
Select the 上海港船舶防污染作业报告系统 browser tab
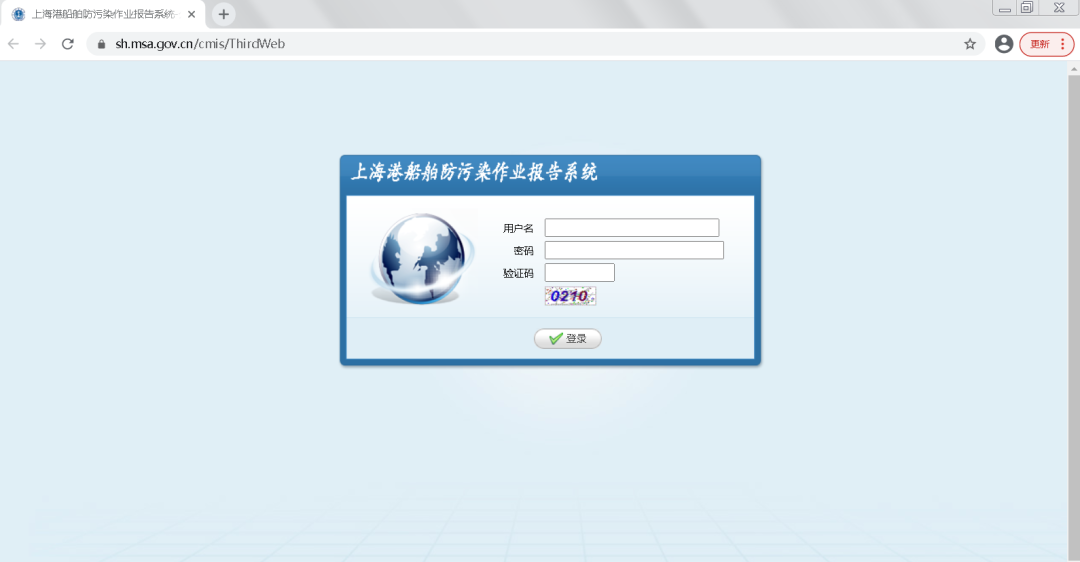[x=103, y=14]
